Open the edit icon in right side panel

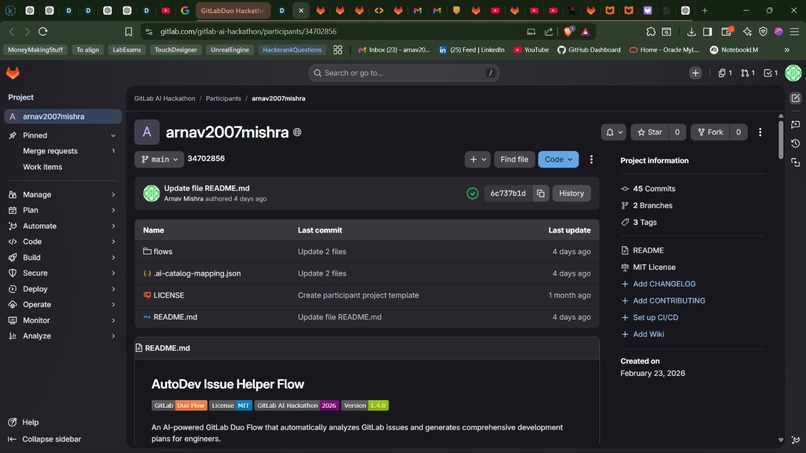click(795, 98)
